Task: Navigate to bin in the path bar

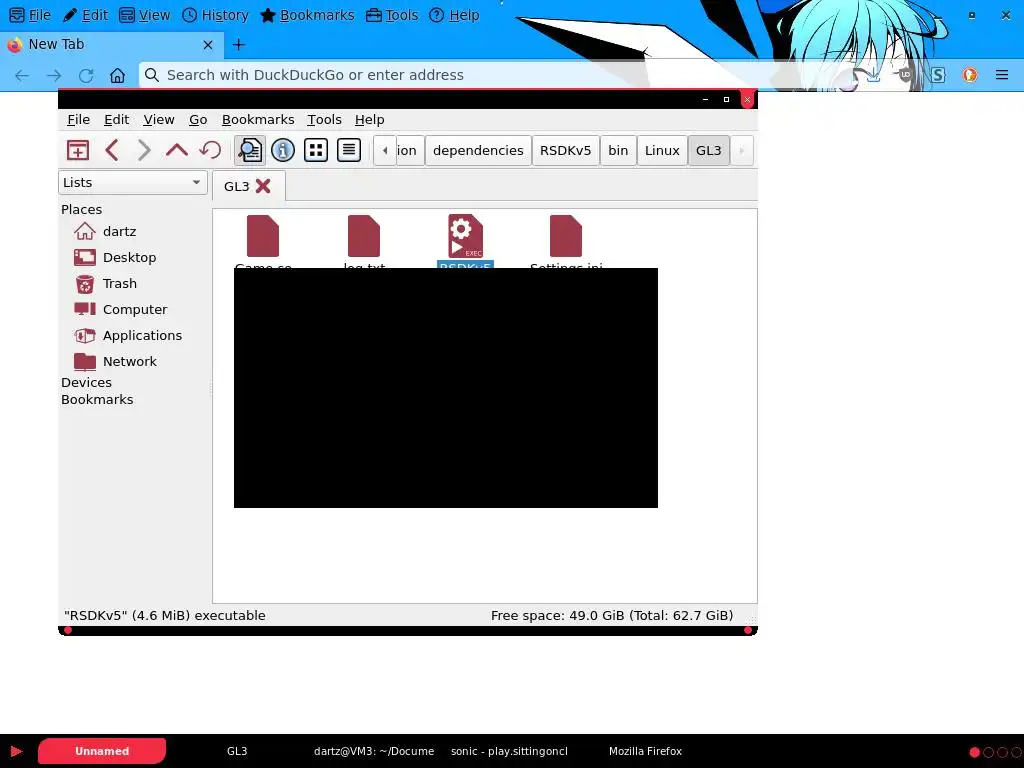Action: tap(618, 151)
